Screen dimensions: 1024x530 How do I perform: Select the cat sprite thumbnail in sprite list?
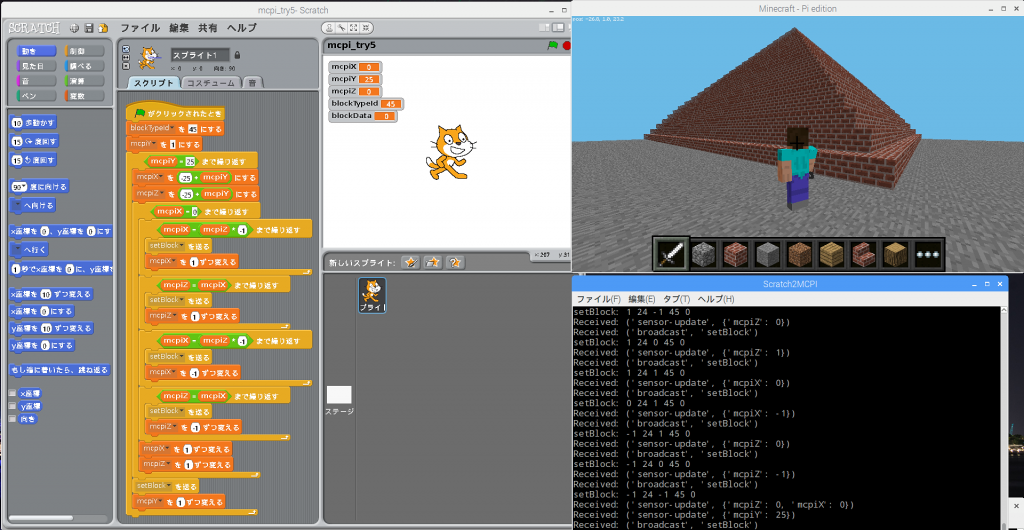[x=372, y=295]
